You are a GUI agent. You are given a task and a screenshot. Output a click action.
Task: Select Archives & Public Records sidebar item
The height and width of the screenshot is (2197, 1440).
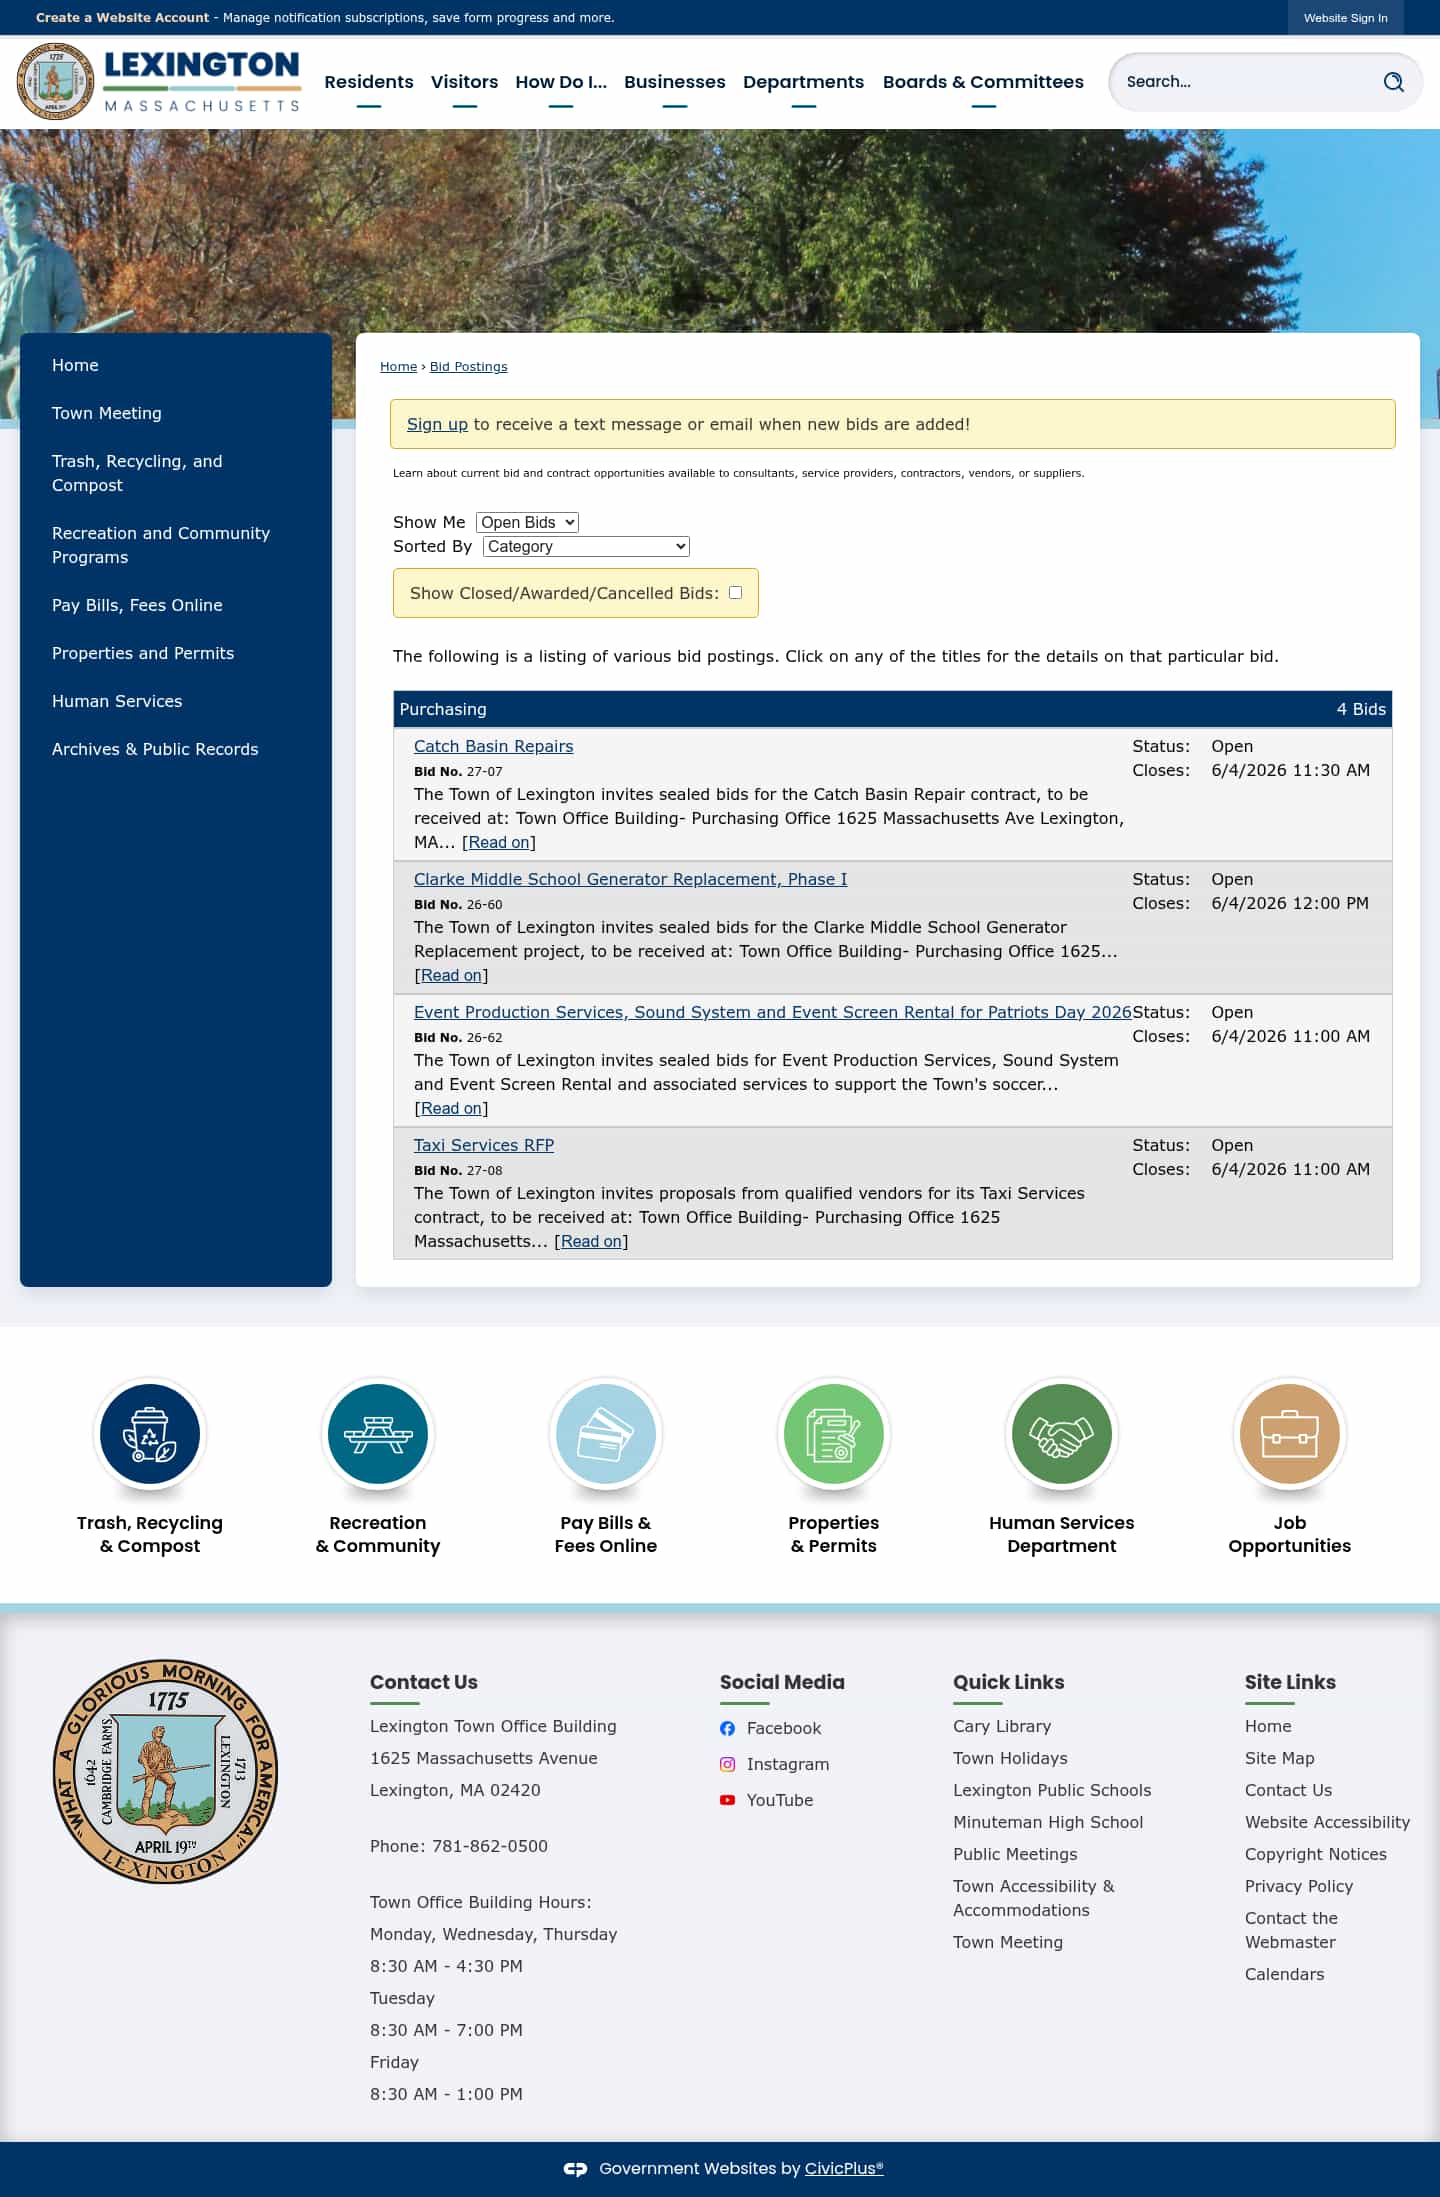155,749
